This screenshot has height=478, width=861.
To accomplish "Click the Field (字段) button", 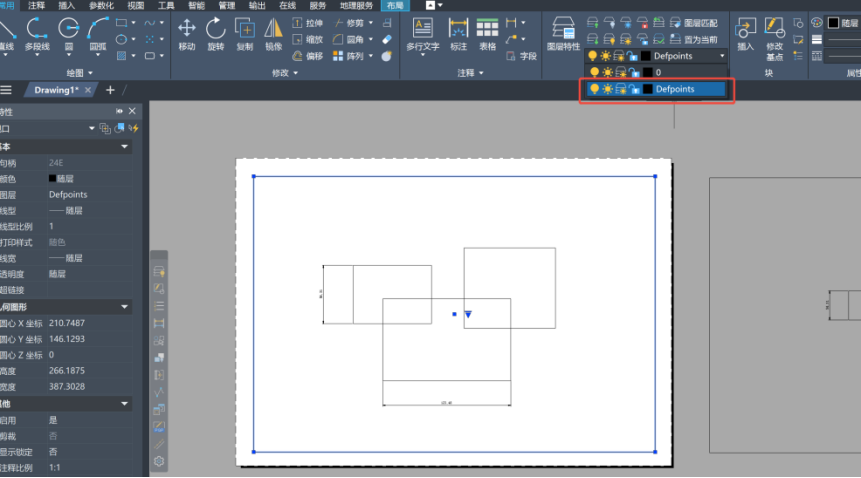I will point(521,56).
